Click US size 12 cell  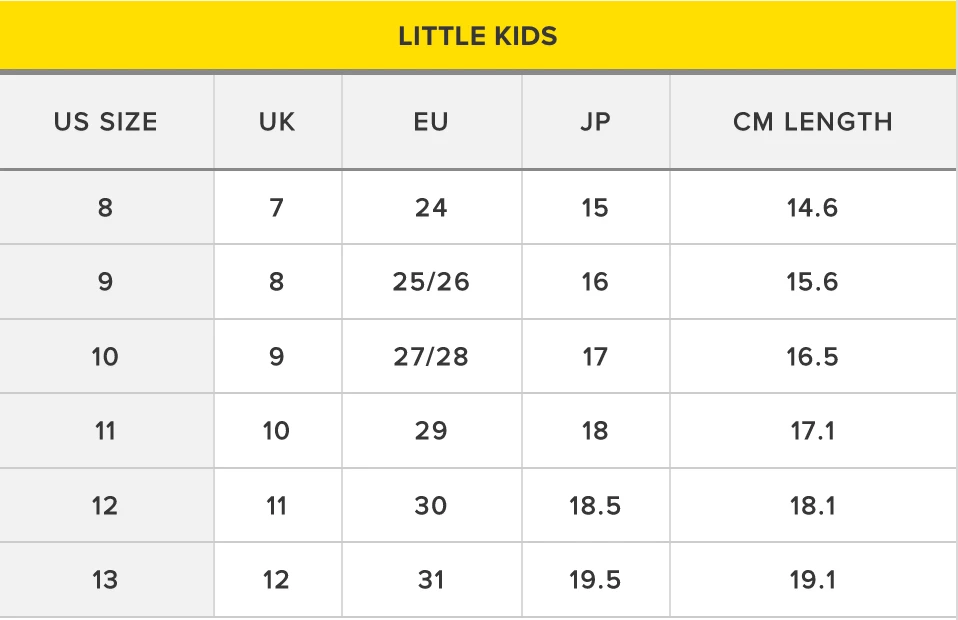click(x=106, y=506)
